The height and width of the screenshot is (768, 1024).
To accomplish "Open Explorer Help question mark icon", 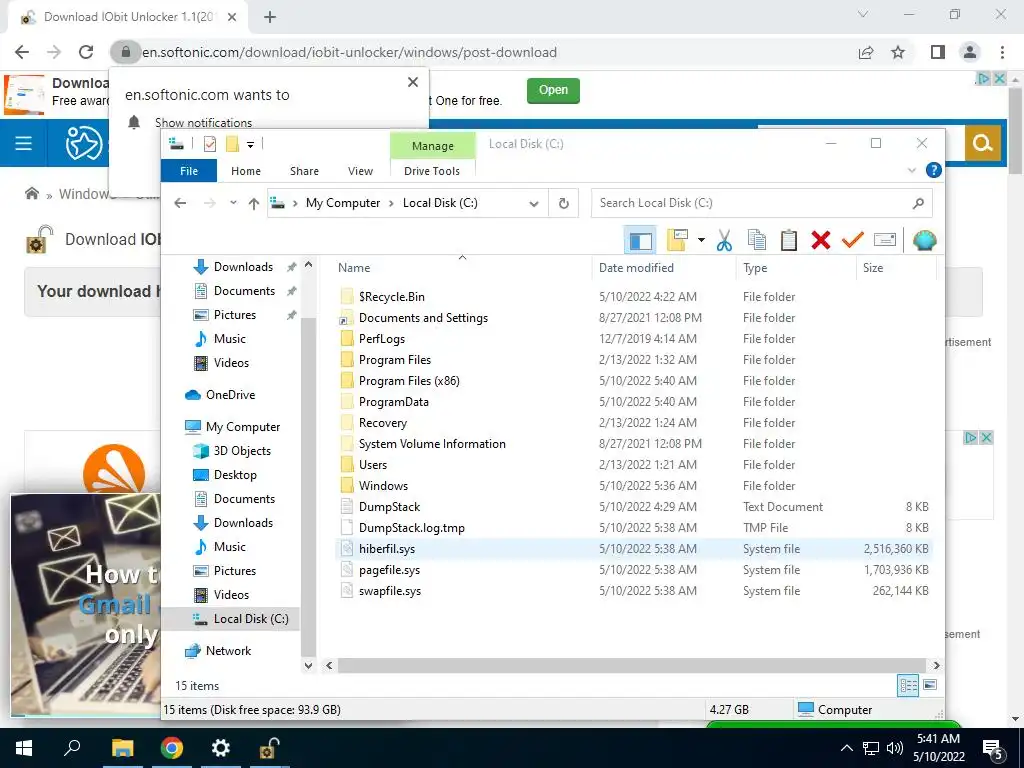I will click(934, 170).
